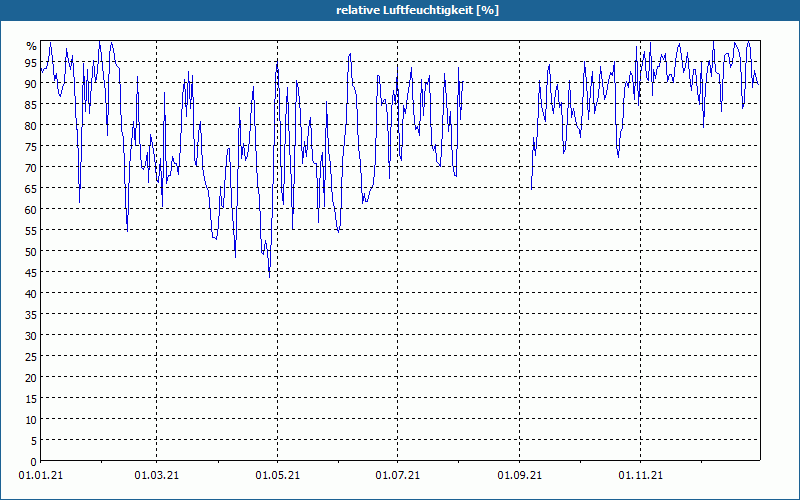
Task: Click the 01.03.21 date label
Action: point(157,476)
